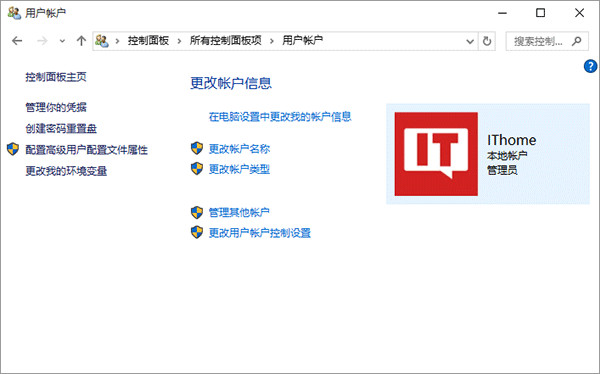Click the 更改帐户信息 heading
600x374 pixels.
tap(231, 83)
